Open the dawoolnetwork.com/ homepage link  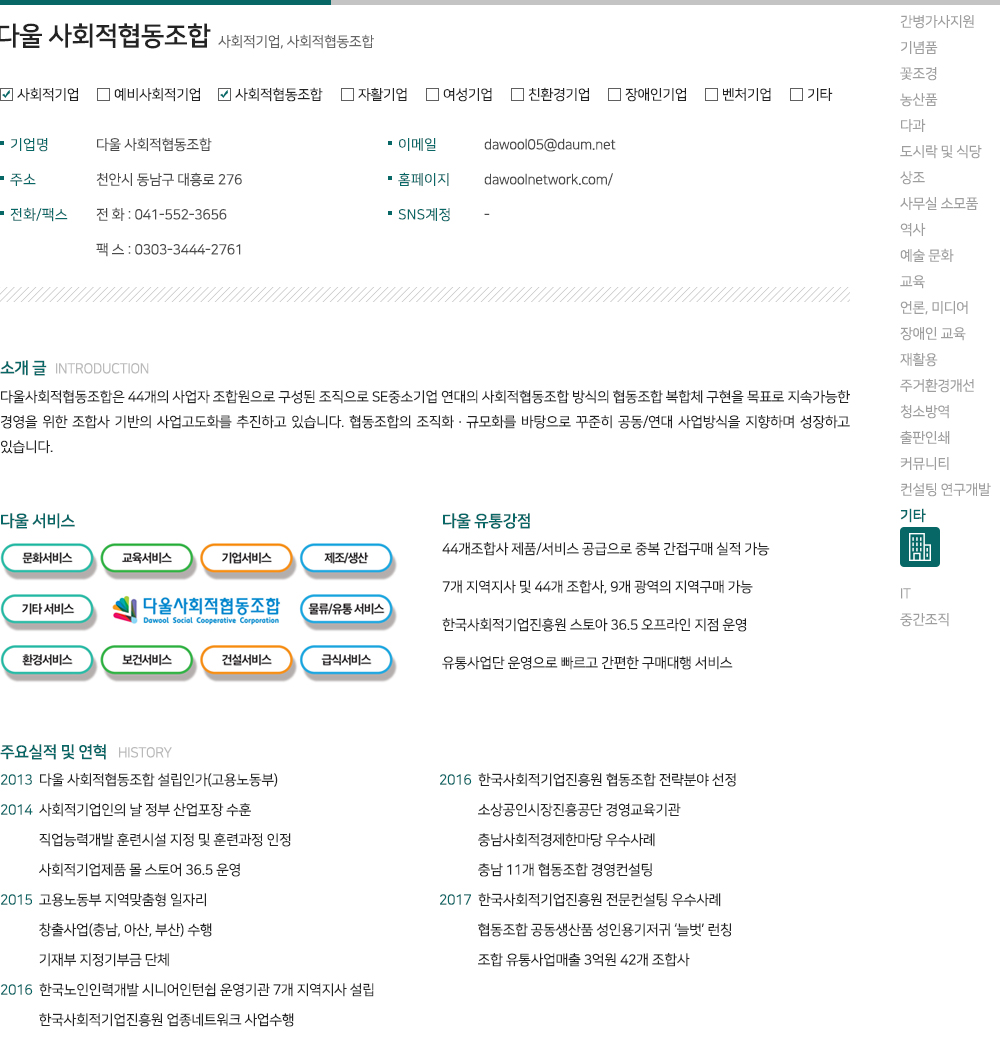click(548, 179)
